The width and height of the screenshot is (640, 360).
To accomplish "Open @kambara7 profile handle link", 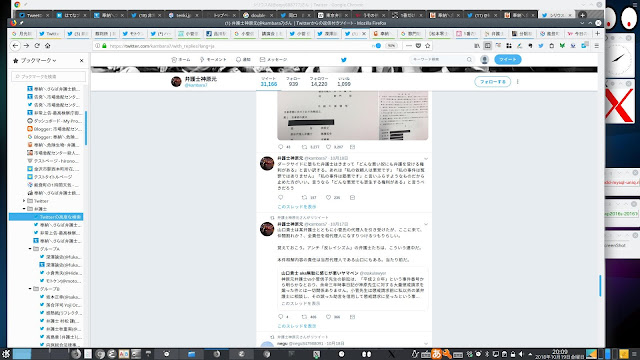I will [196, 85].
